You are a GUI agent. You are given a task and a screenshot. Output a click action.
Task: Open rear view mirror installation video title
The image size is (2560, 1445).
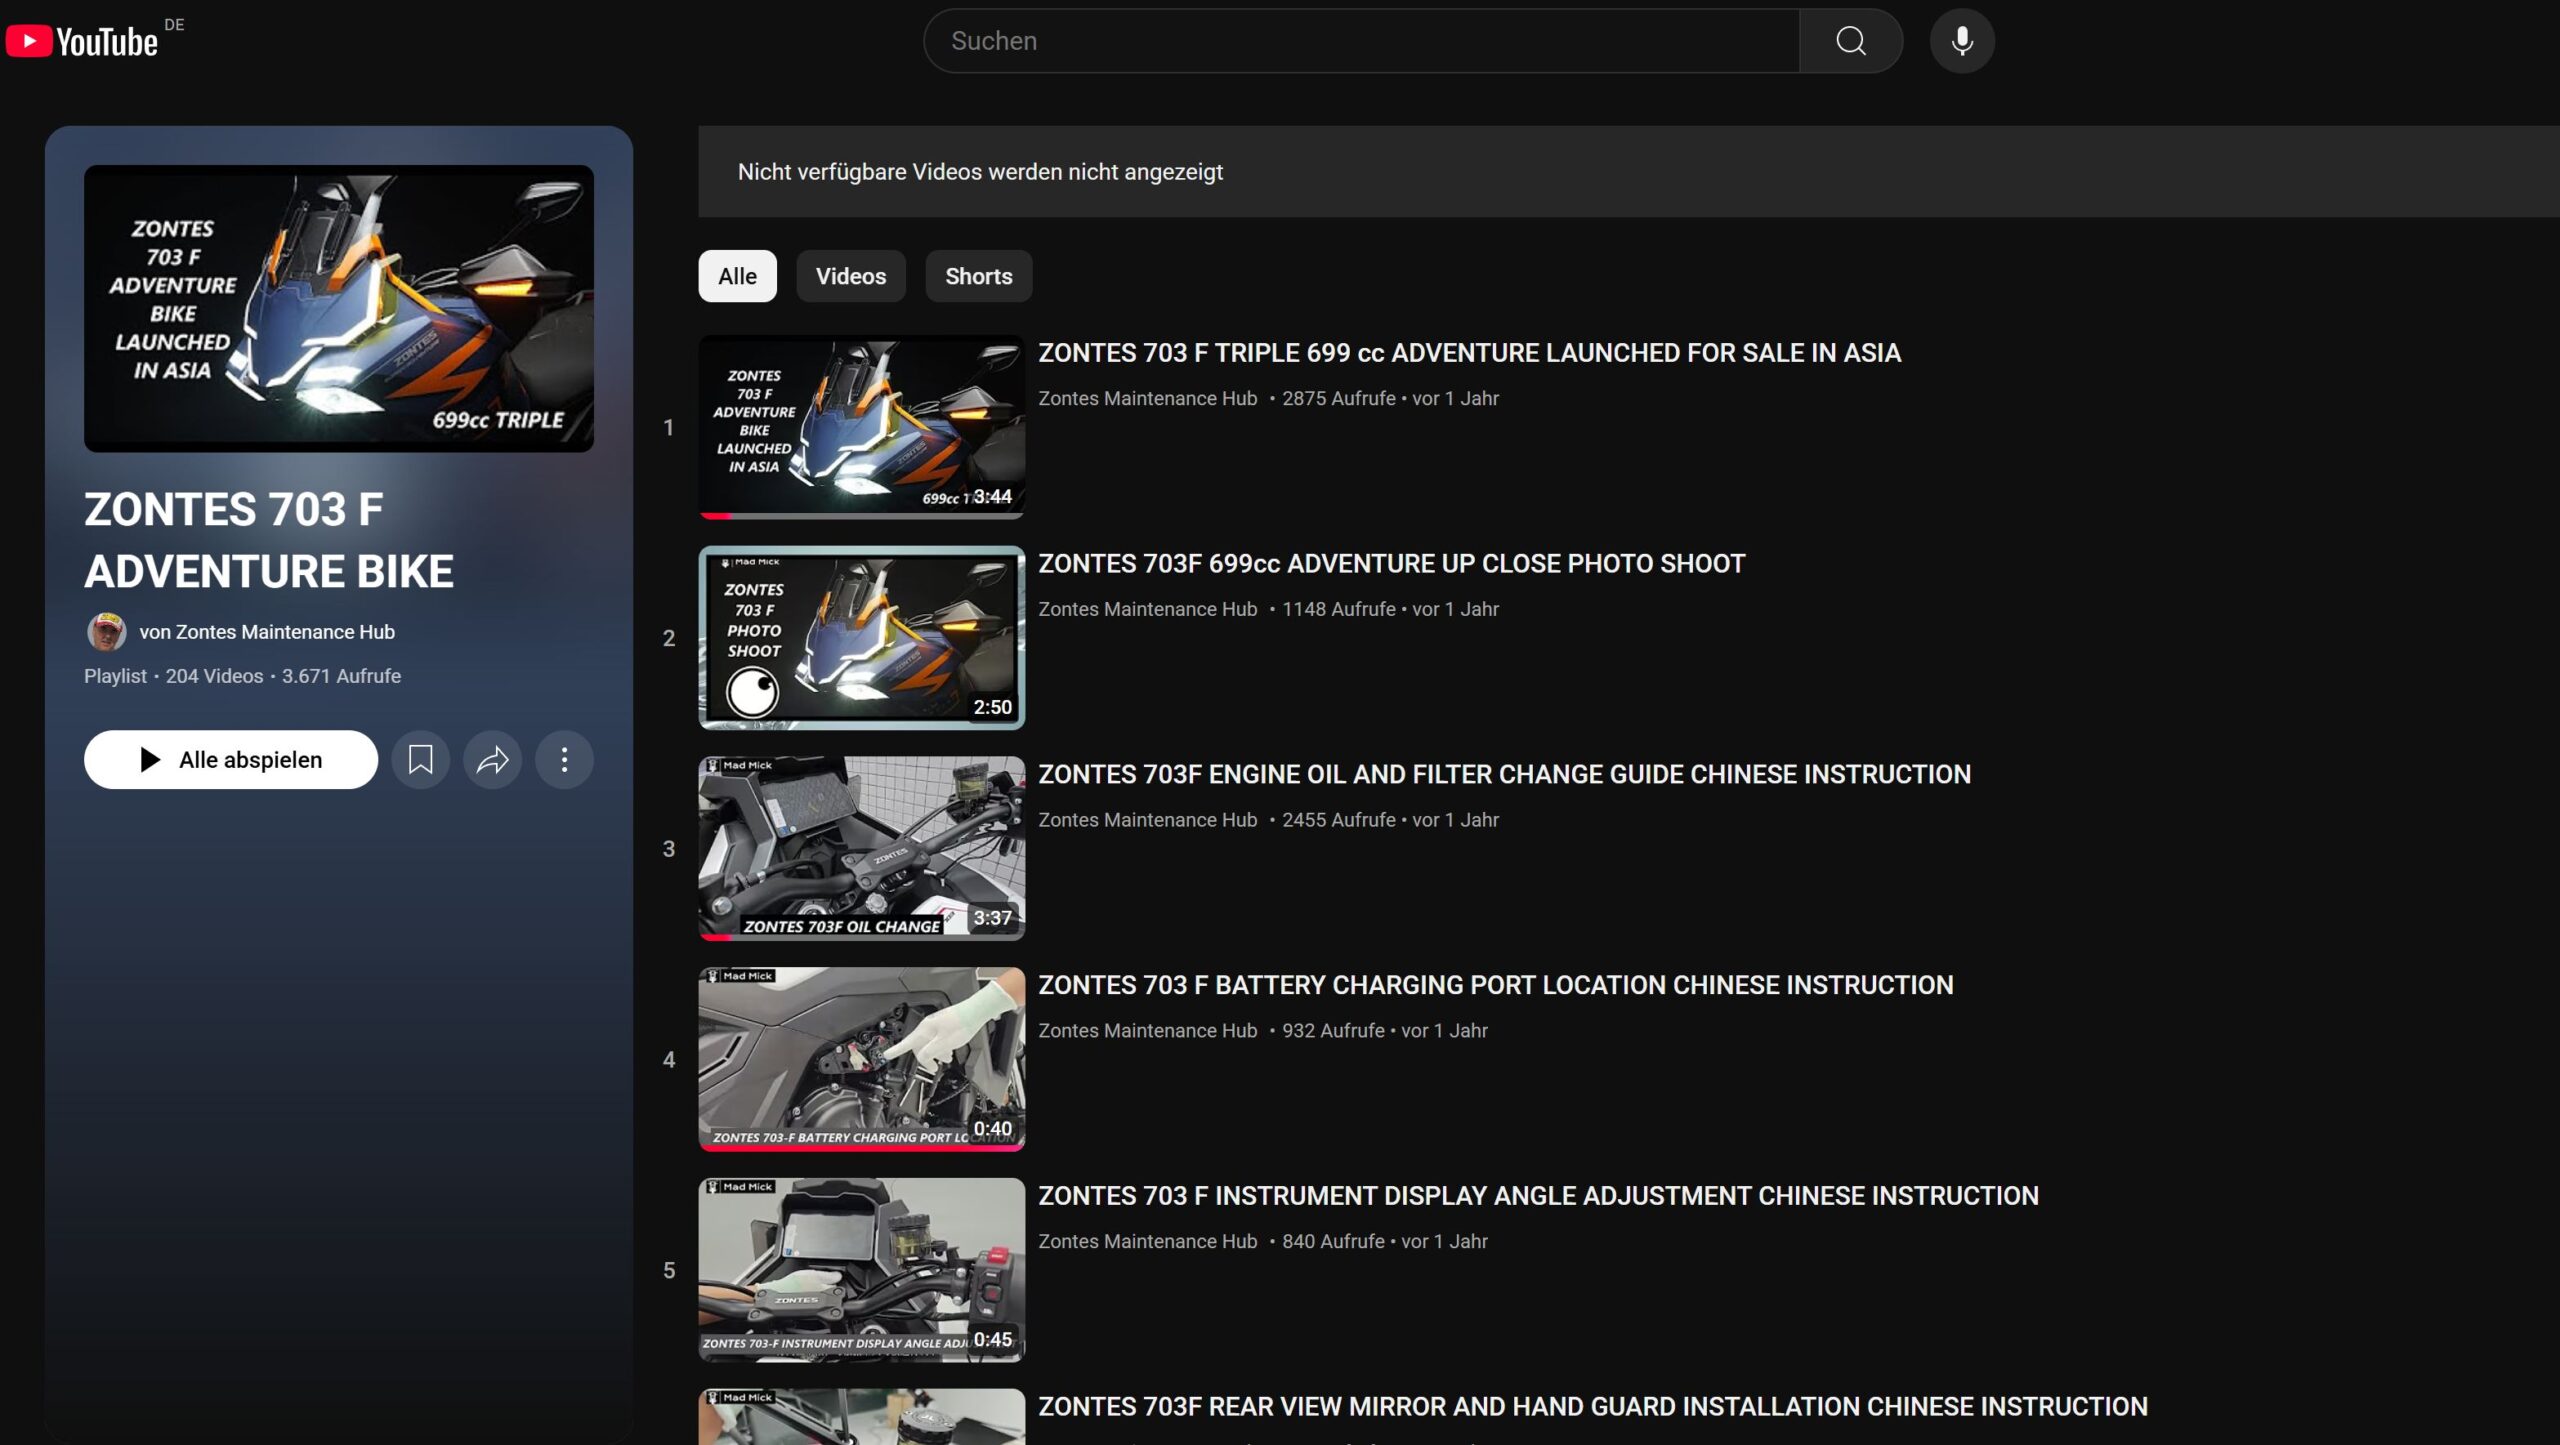coord(1592,1407)
